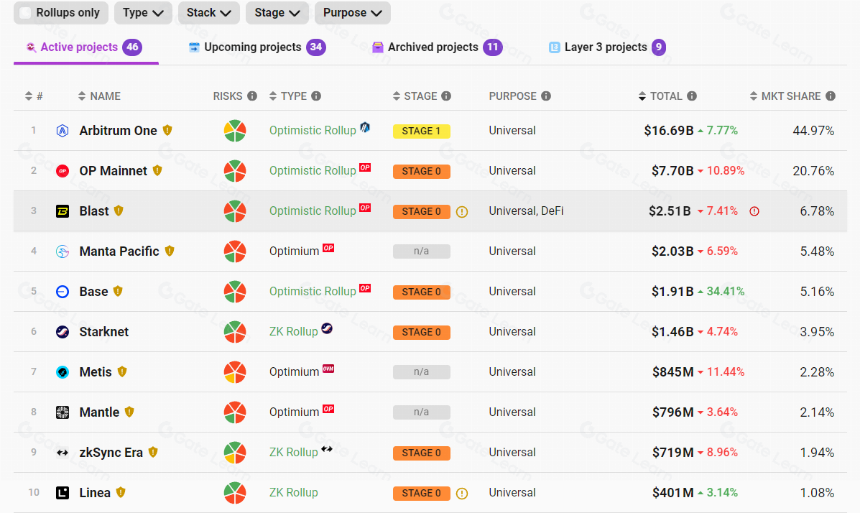Sort the table by STAGE column

(x=416, y=96)
